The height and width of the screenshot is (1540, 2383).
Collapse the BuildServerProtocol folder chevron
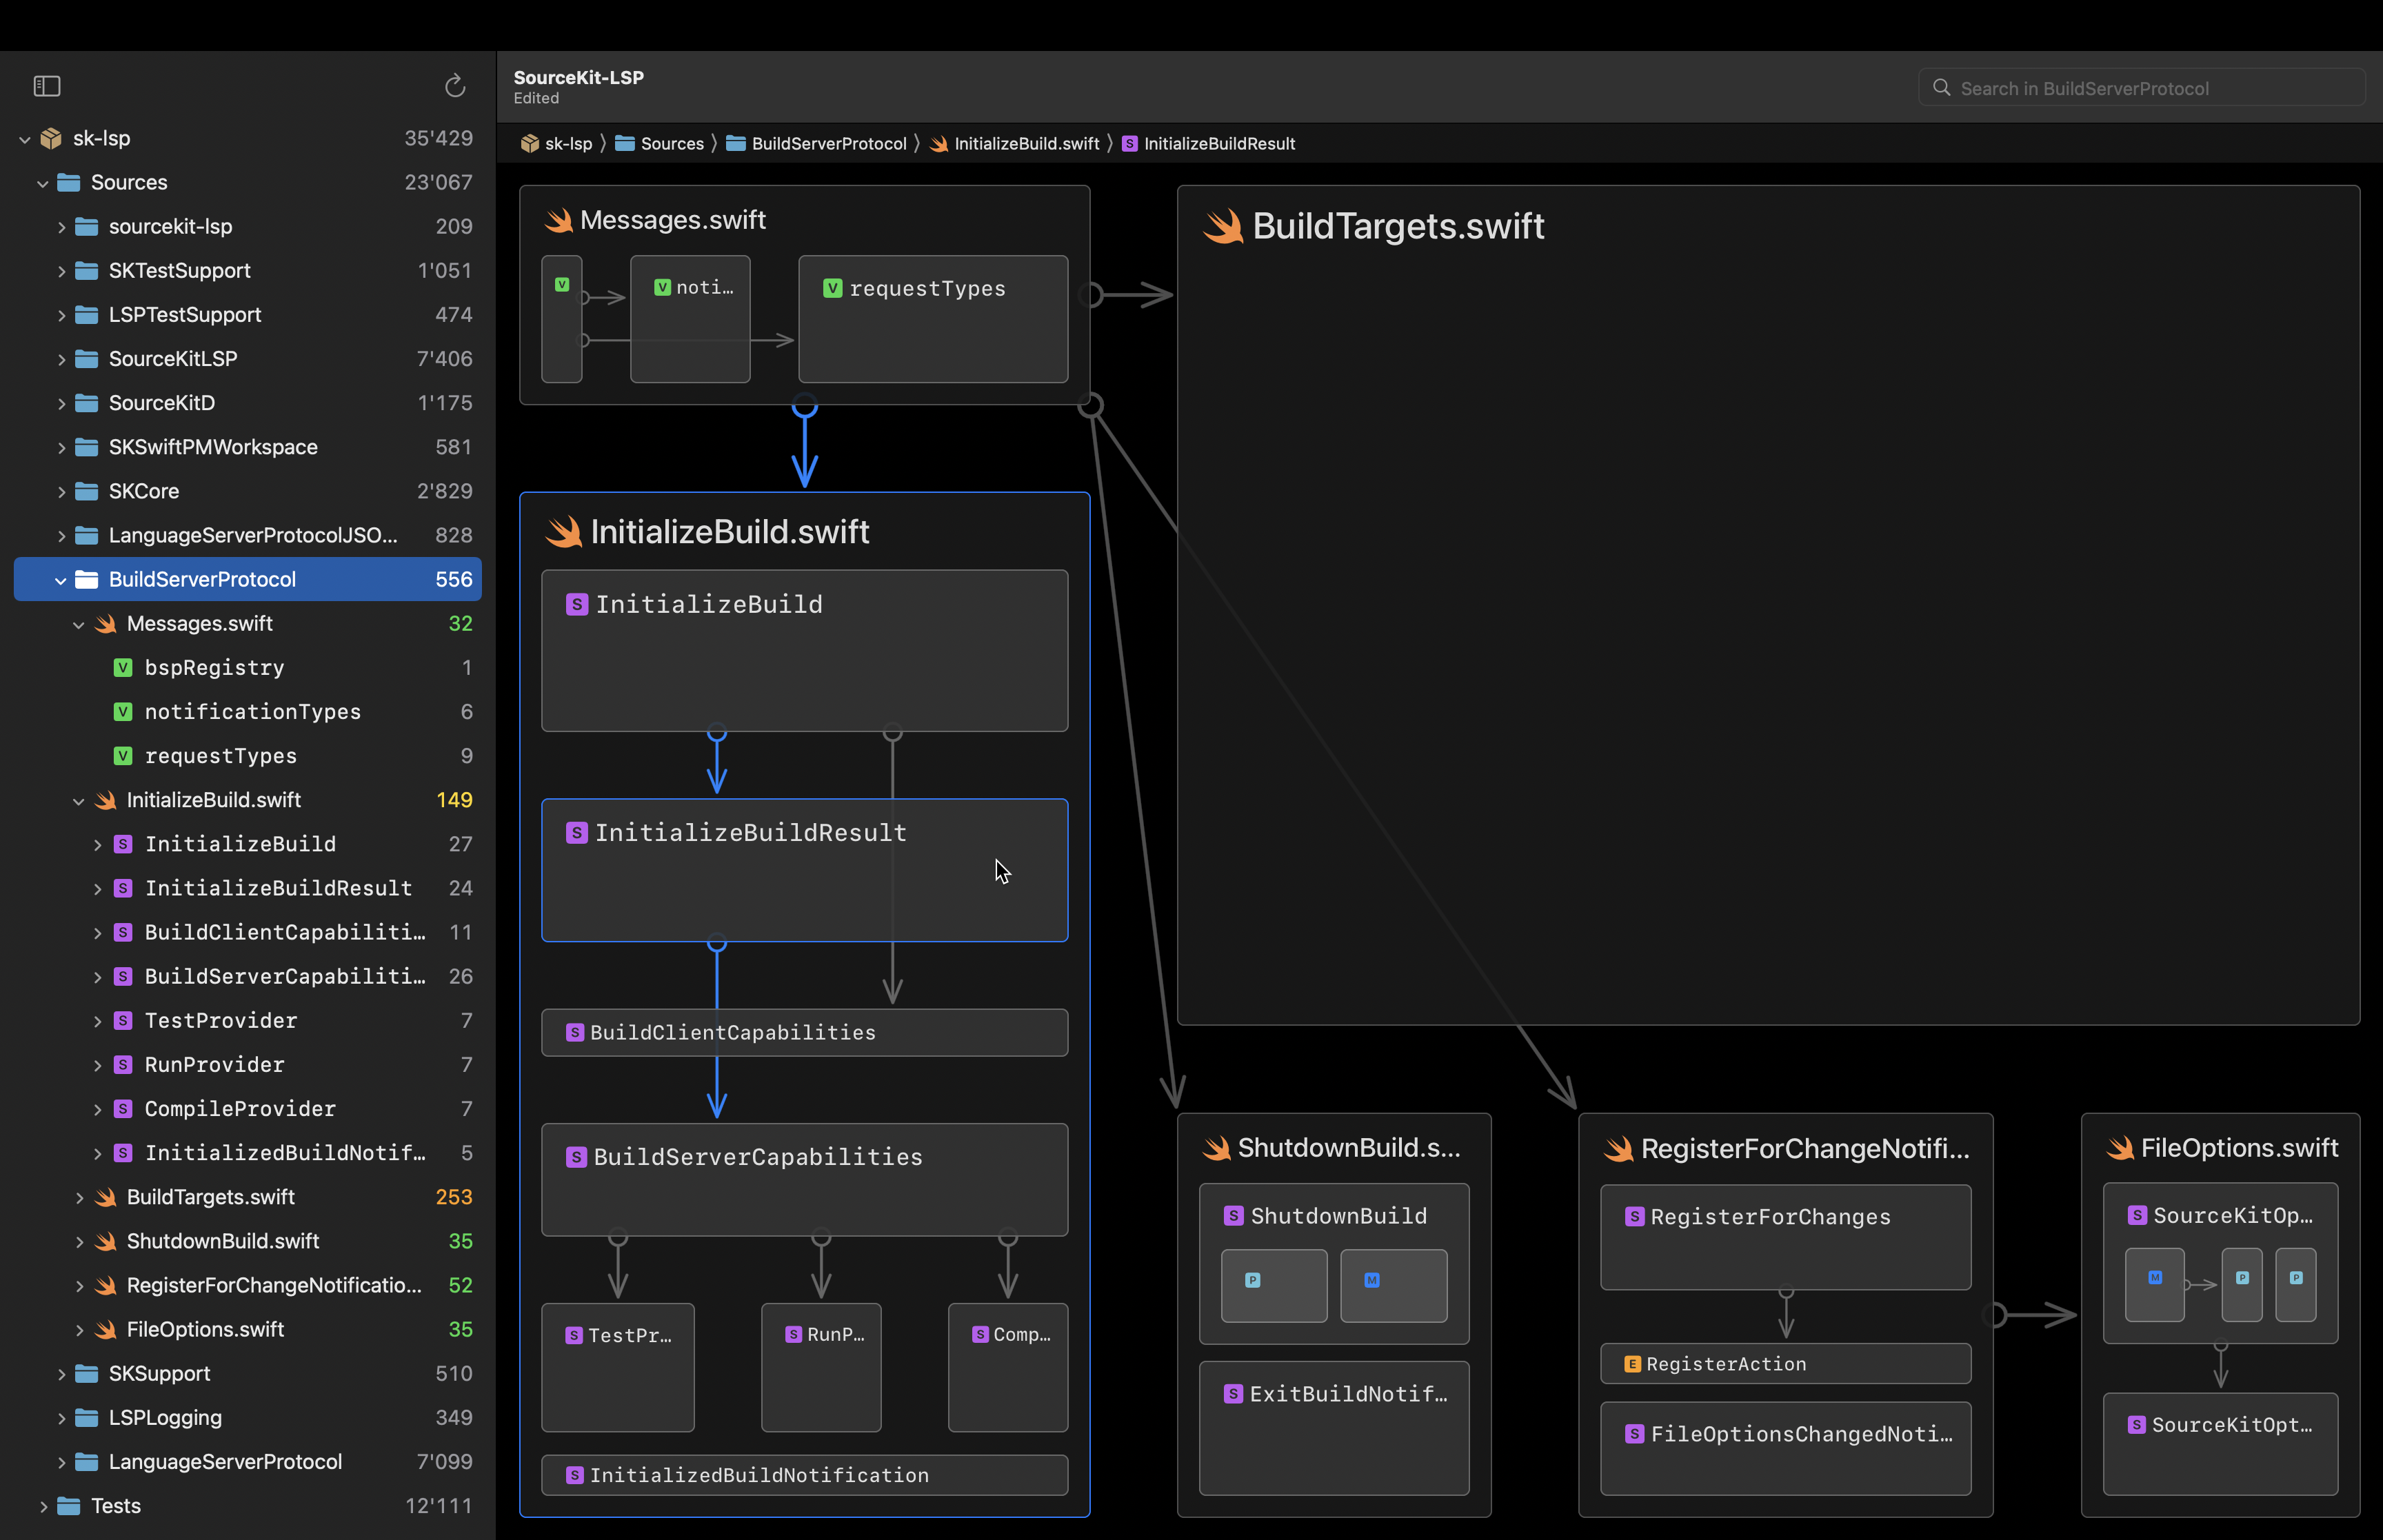[61, 580]
